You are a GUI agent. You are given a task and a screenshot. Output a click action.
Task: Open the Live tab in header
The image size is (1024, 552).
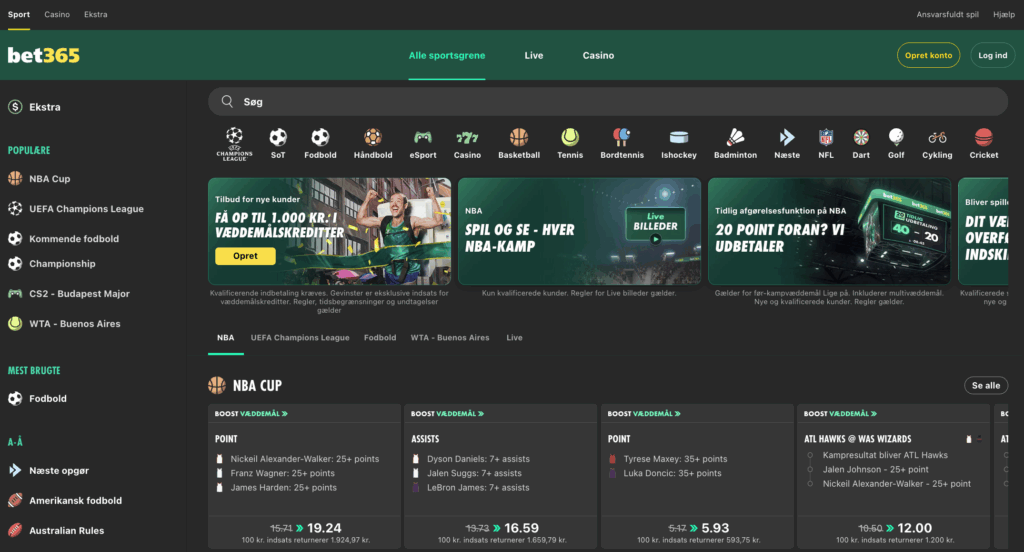534,56
